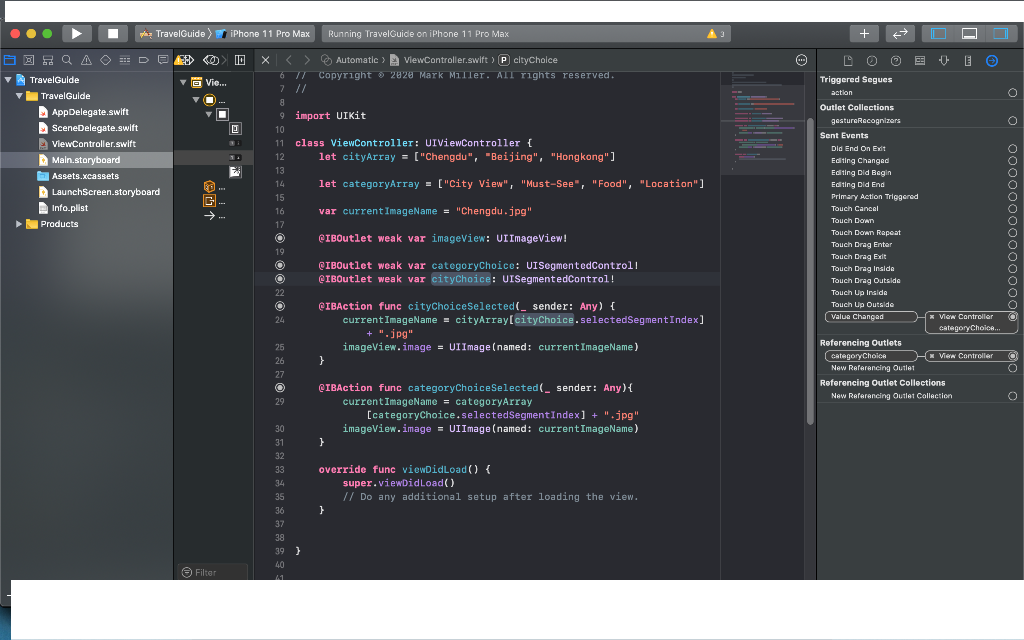The height and width of the screenshot is (640, 1024).
Task: Select the Size inspector ruler icon
Action: (968, 60)
